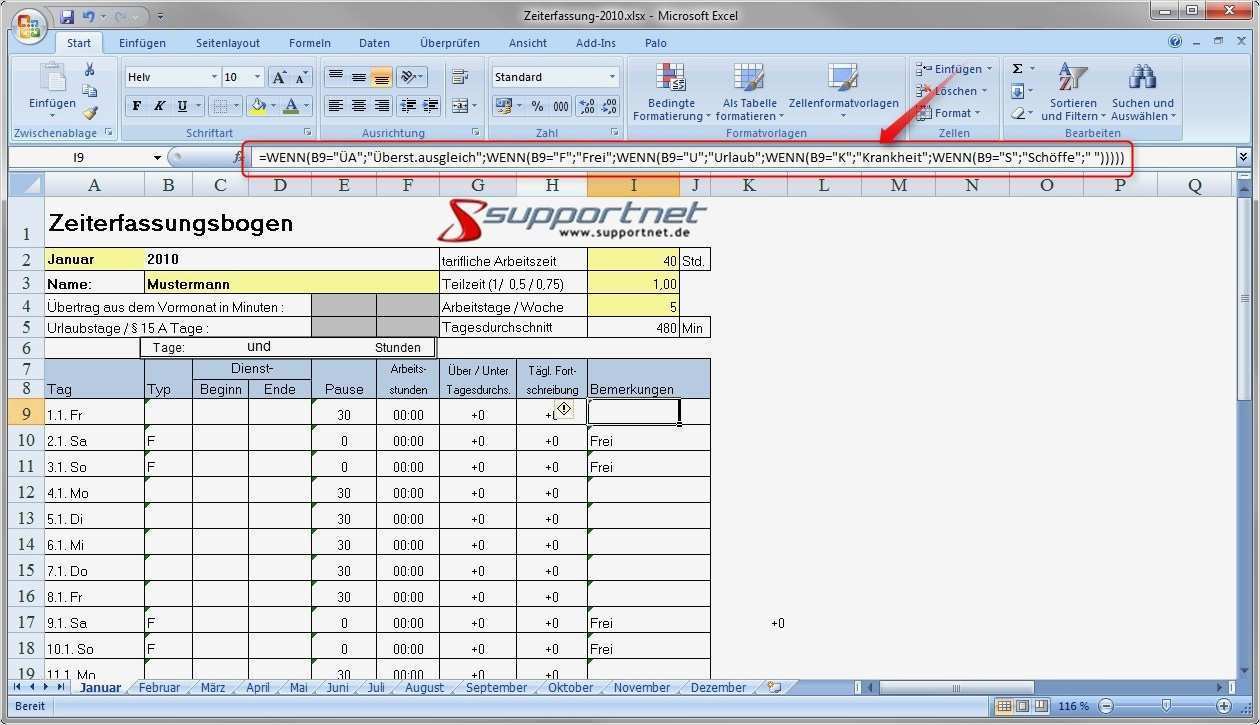Toggle underline formatting on the selection
The image size is (1260, 725).
(x=183, y=106)
